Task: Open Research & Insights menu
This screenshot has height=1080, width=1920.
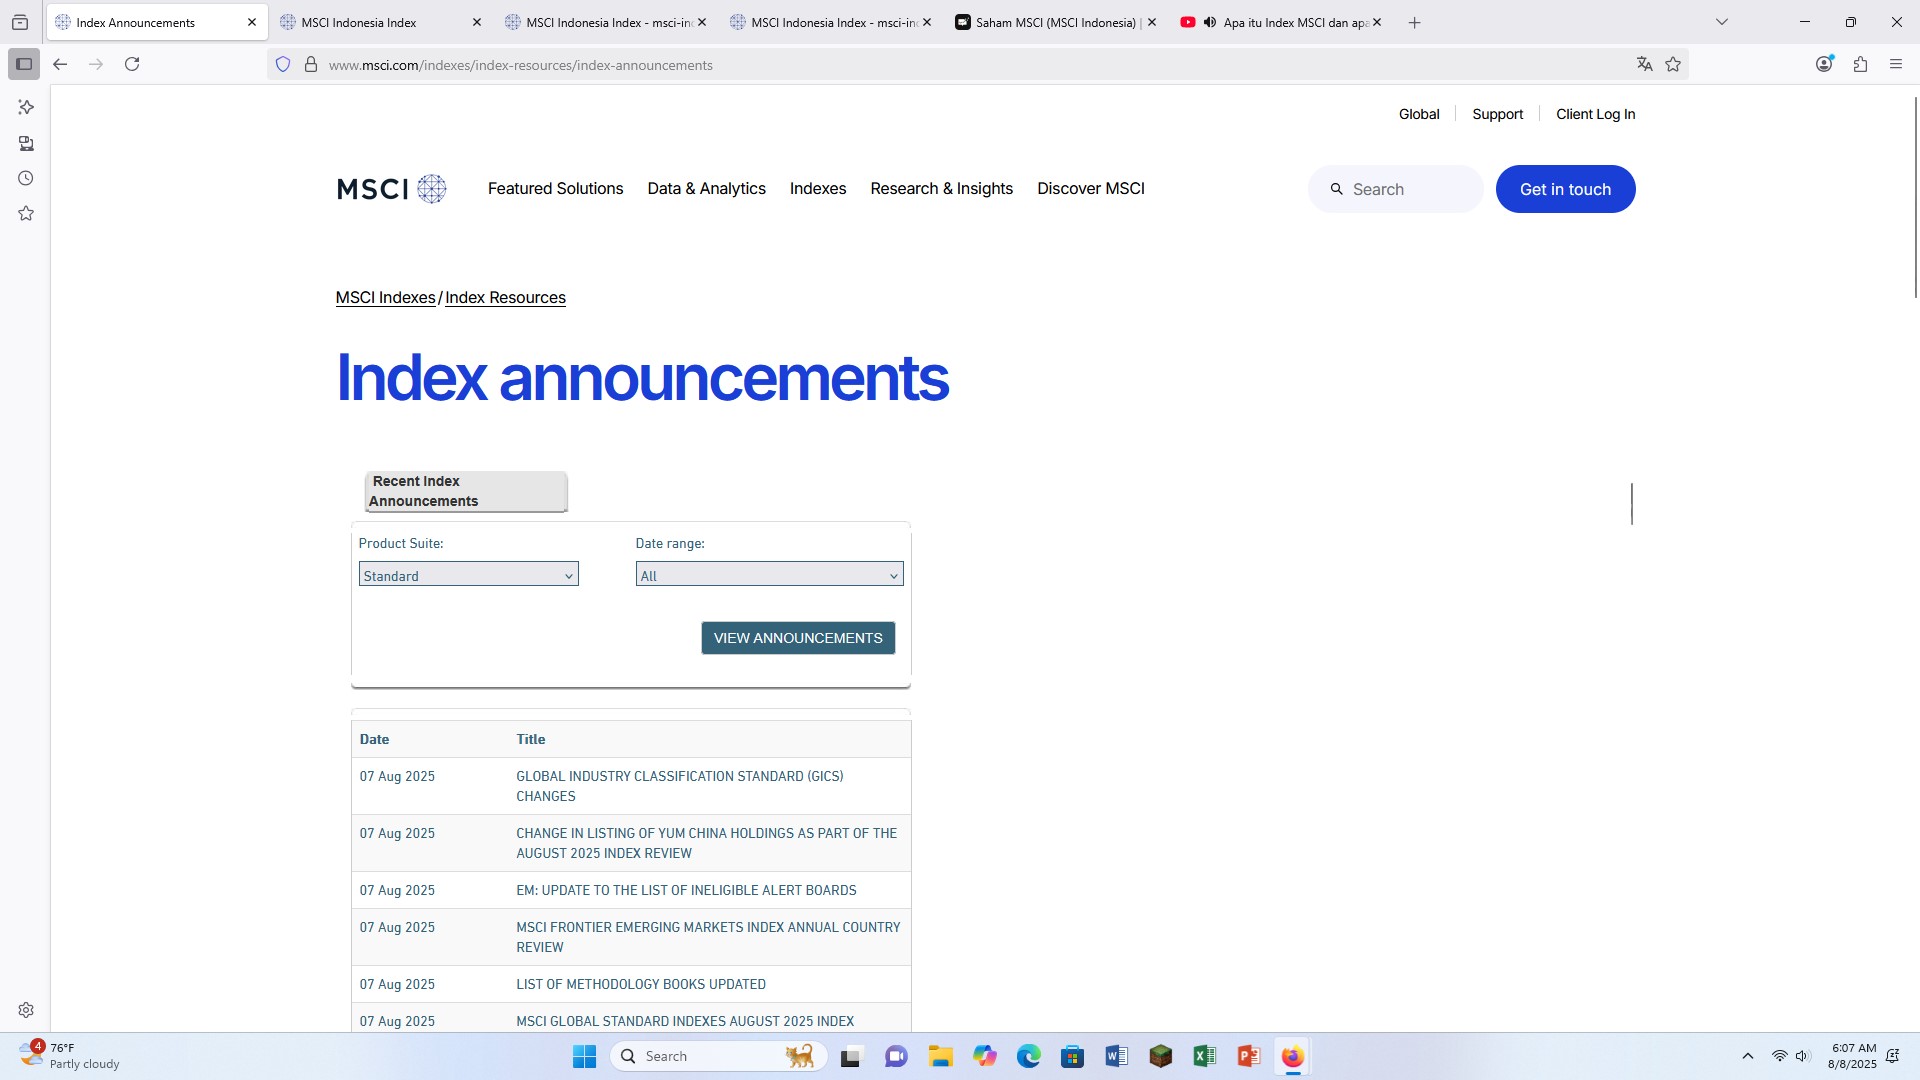Action: click(941, 189)
